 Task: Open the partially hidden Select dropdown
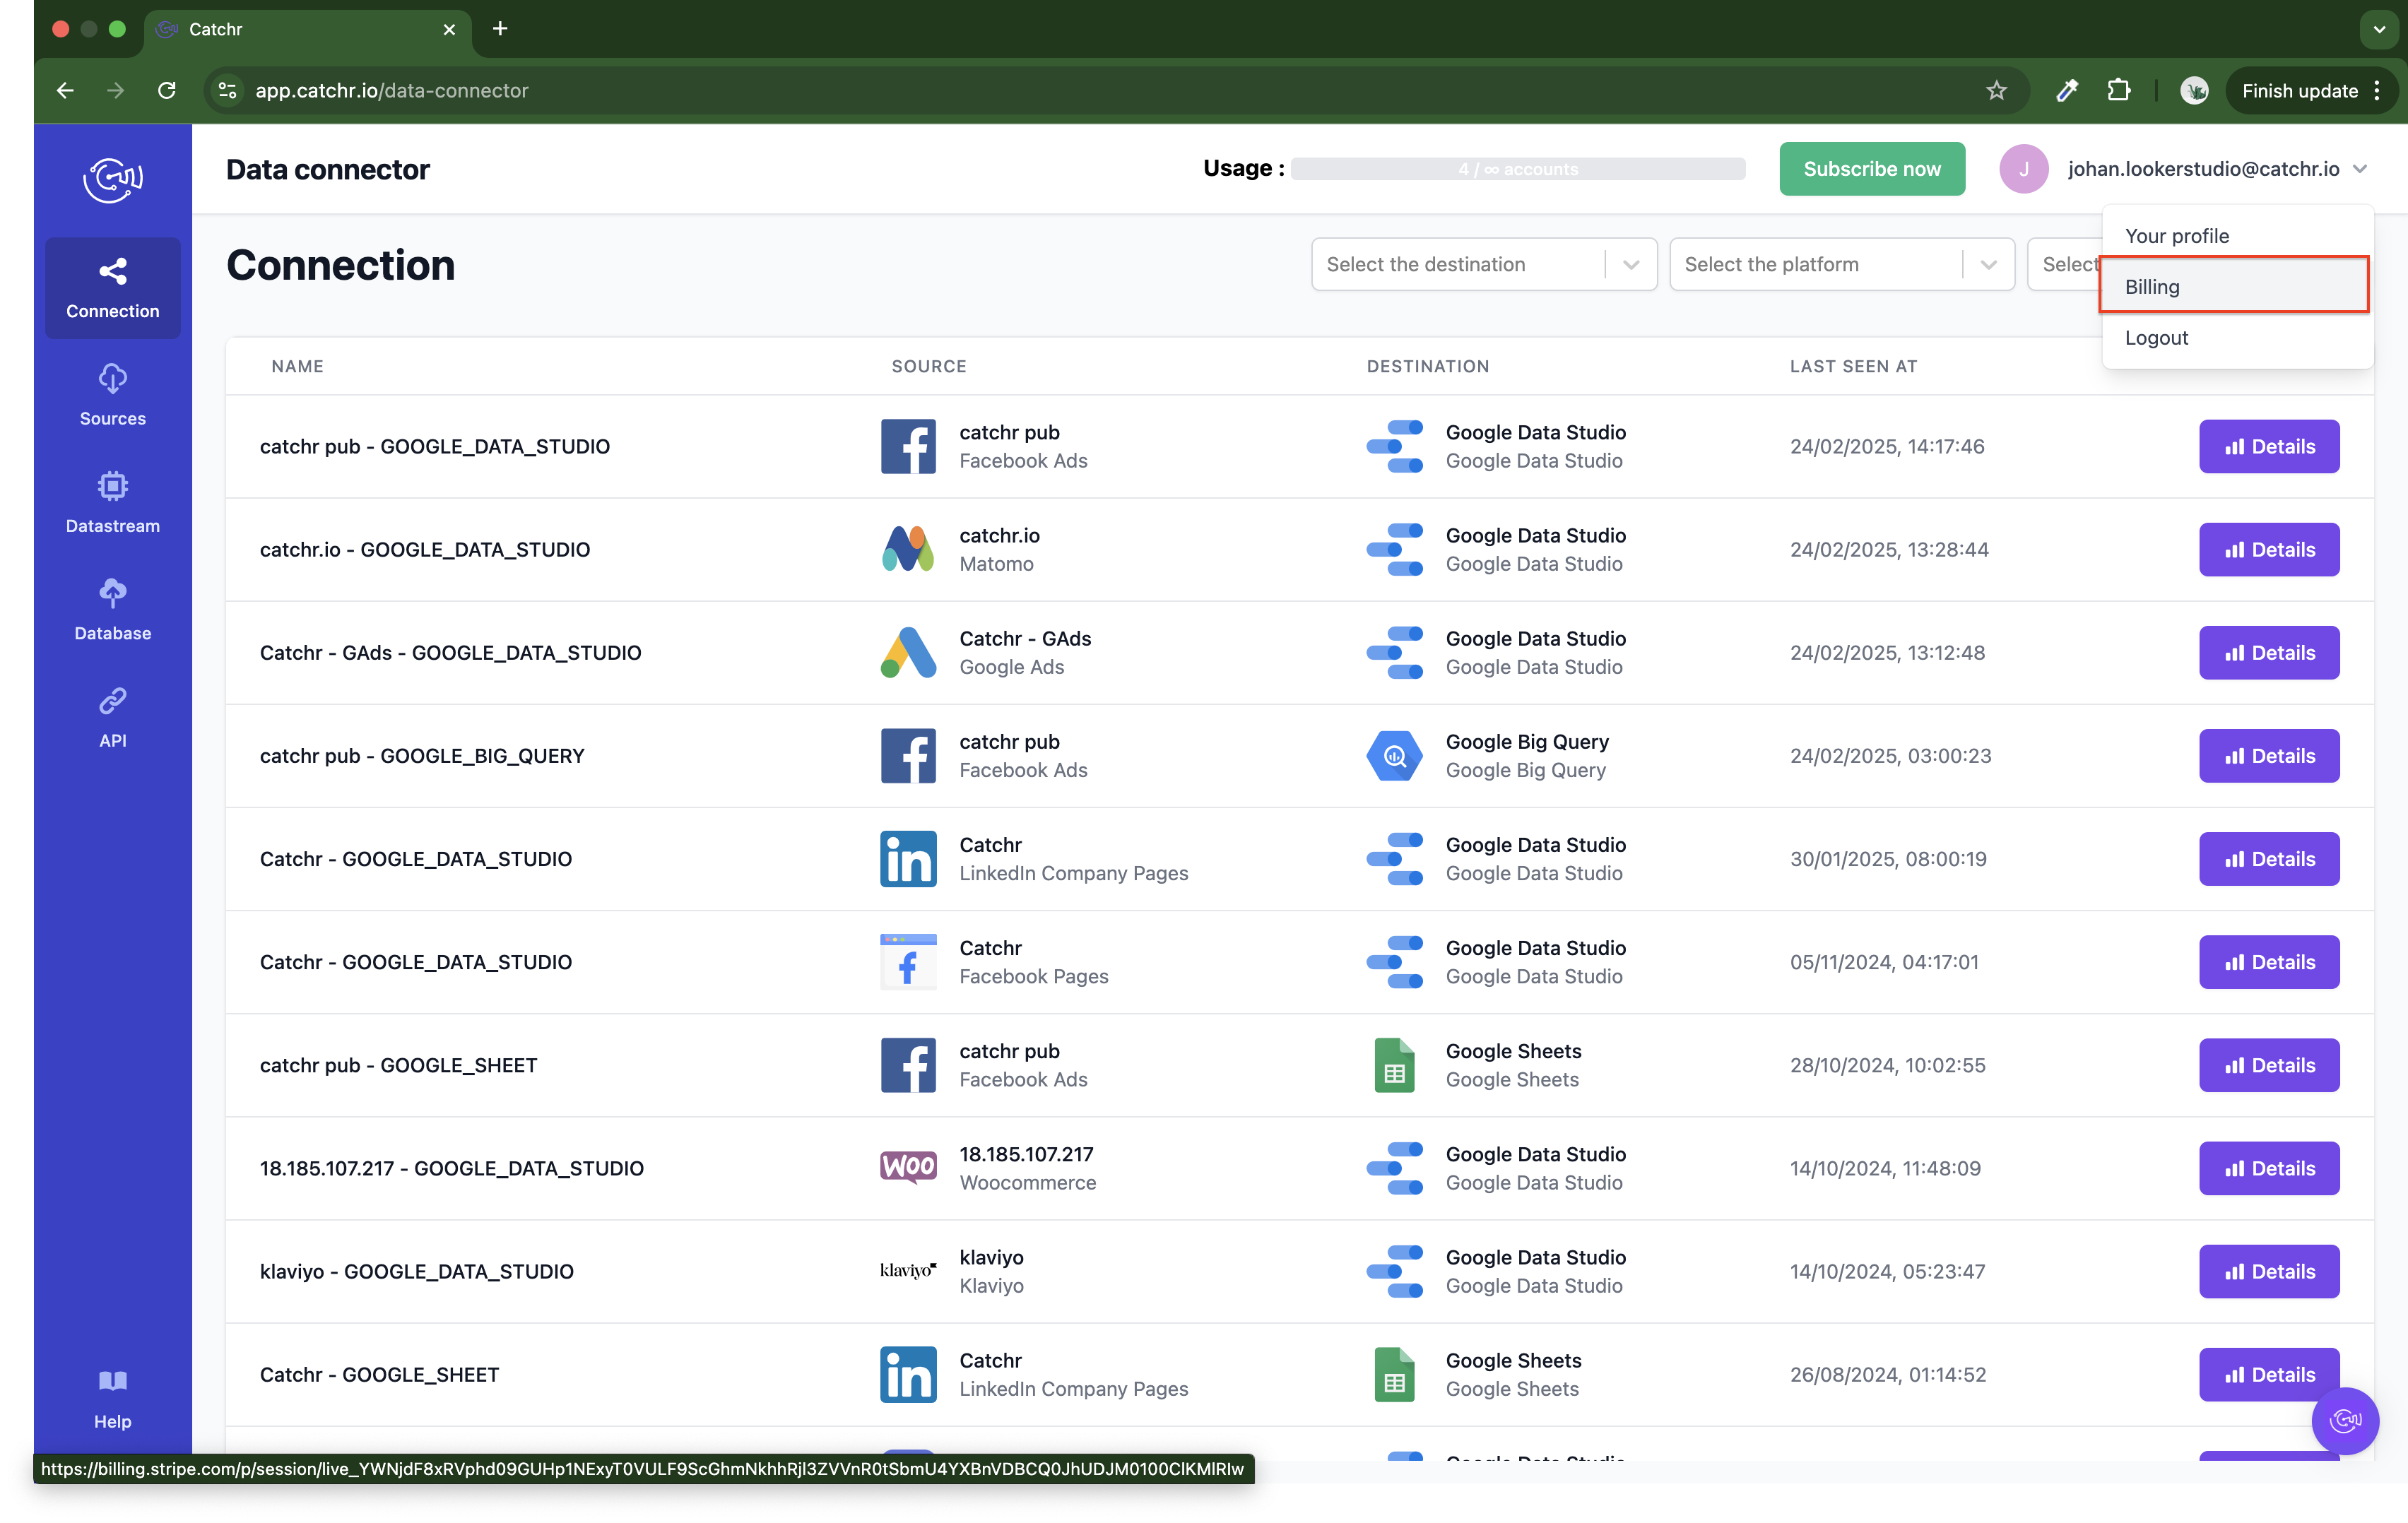pos(2065,264)
